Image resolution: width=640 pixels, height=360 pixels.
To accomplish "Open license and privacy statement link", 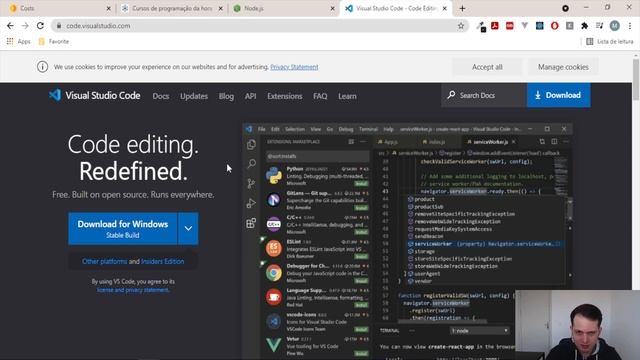I will pyautogui.click(x=133, y=290).
